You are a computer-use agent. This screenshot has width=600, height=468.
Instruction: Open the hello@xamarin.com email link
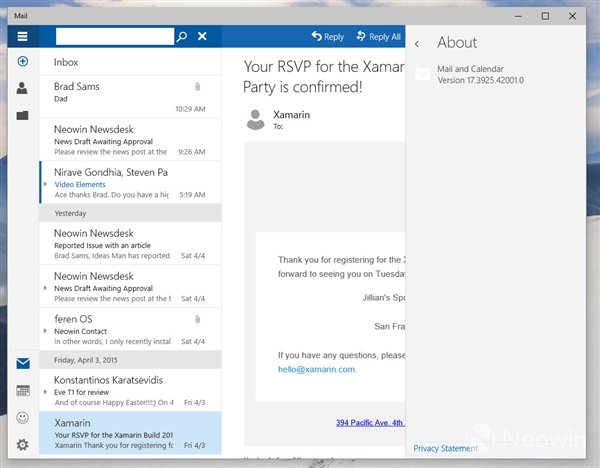317,369
